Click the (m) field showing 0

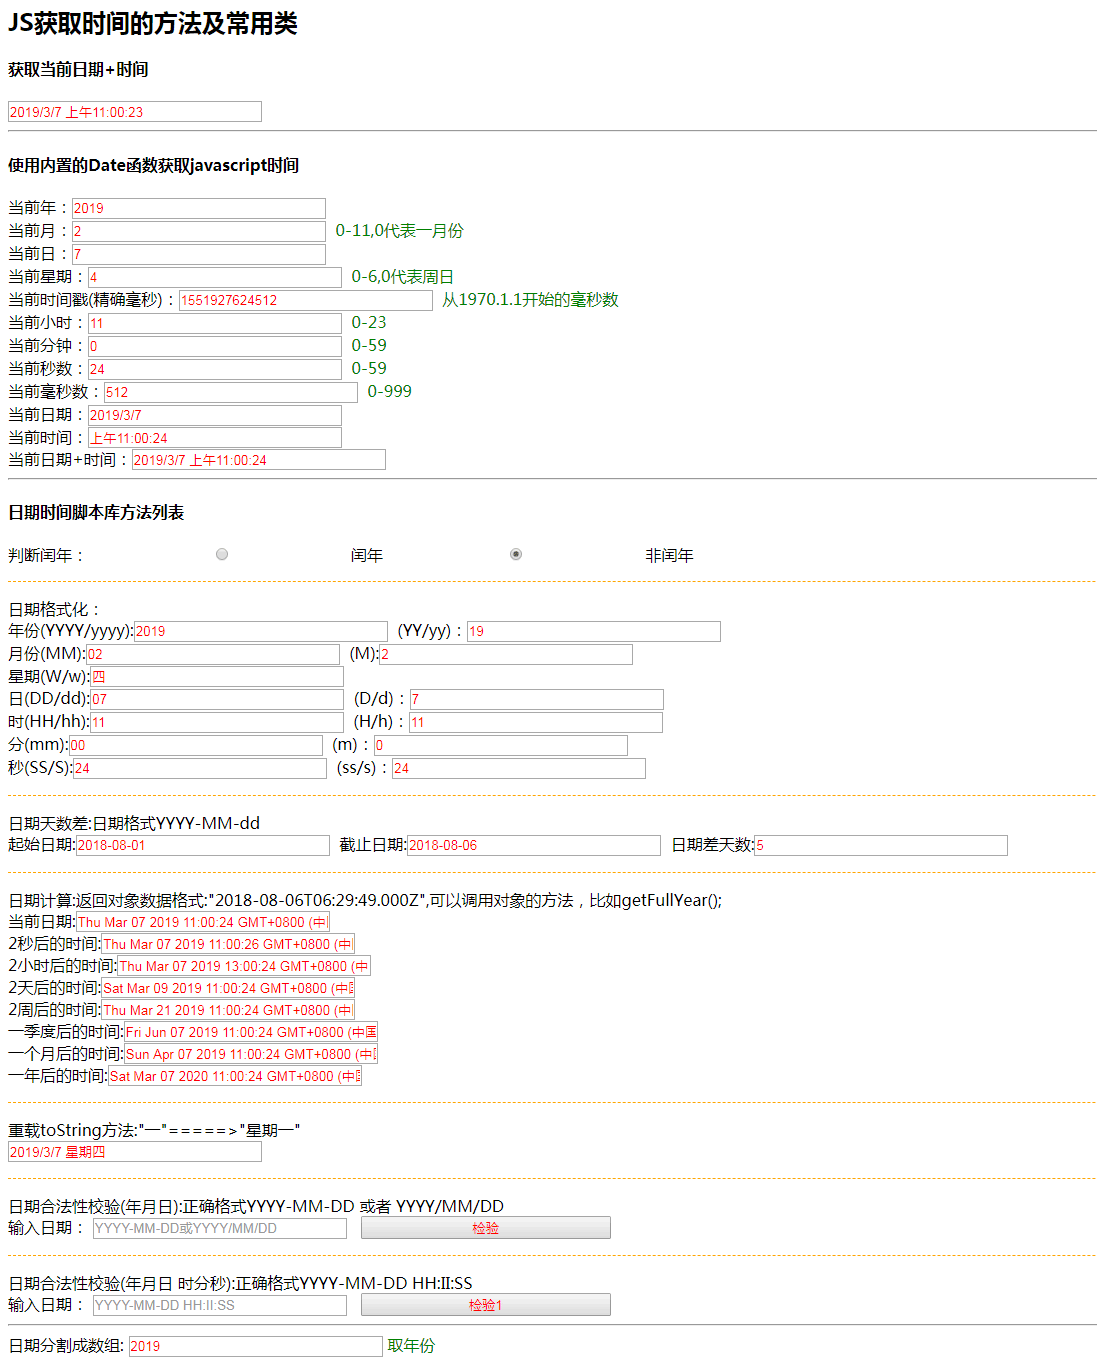[x=501, y=745]
